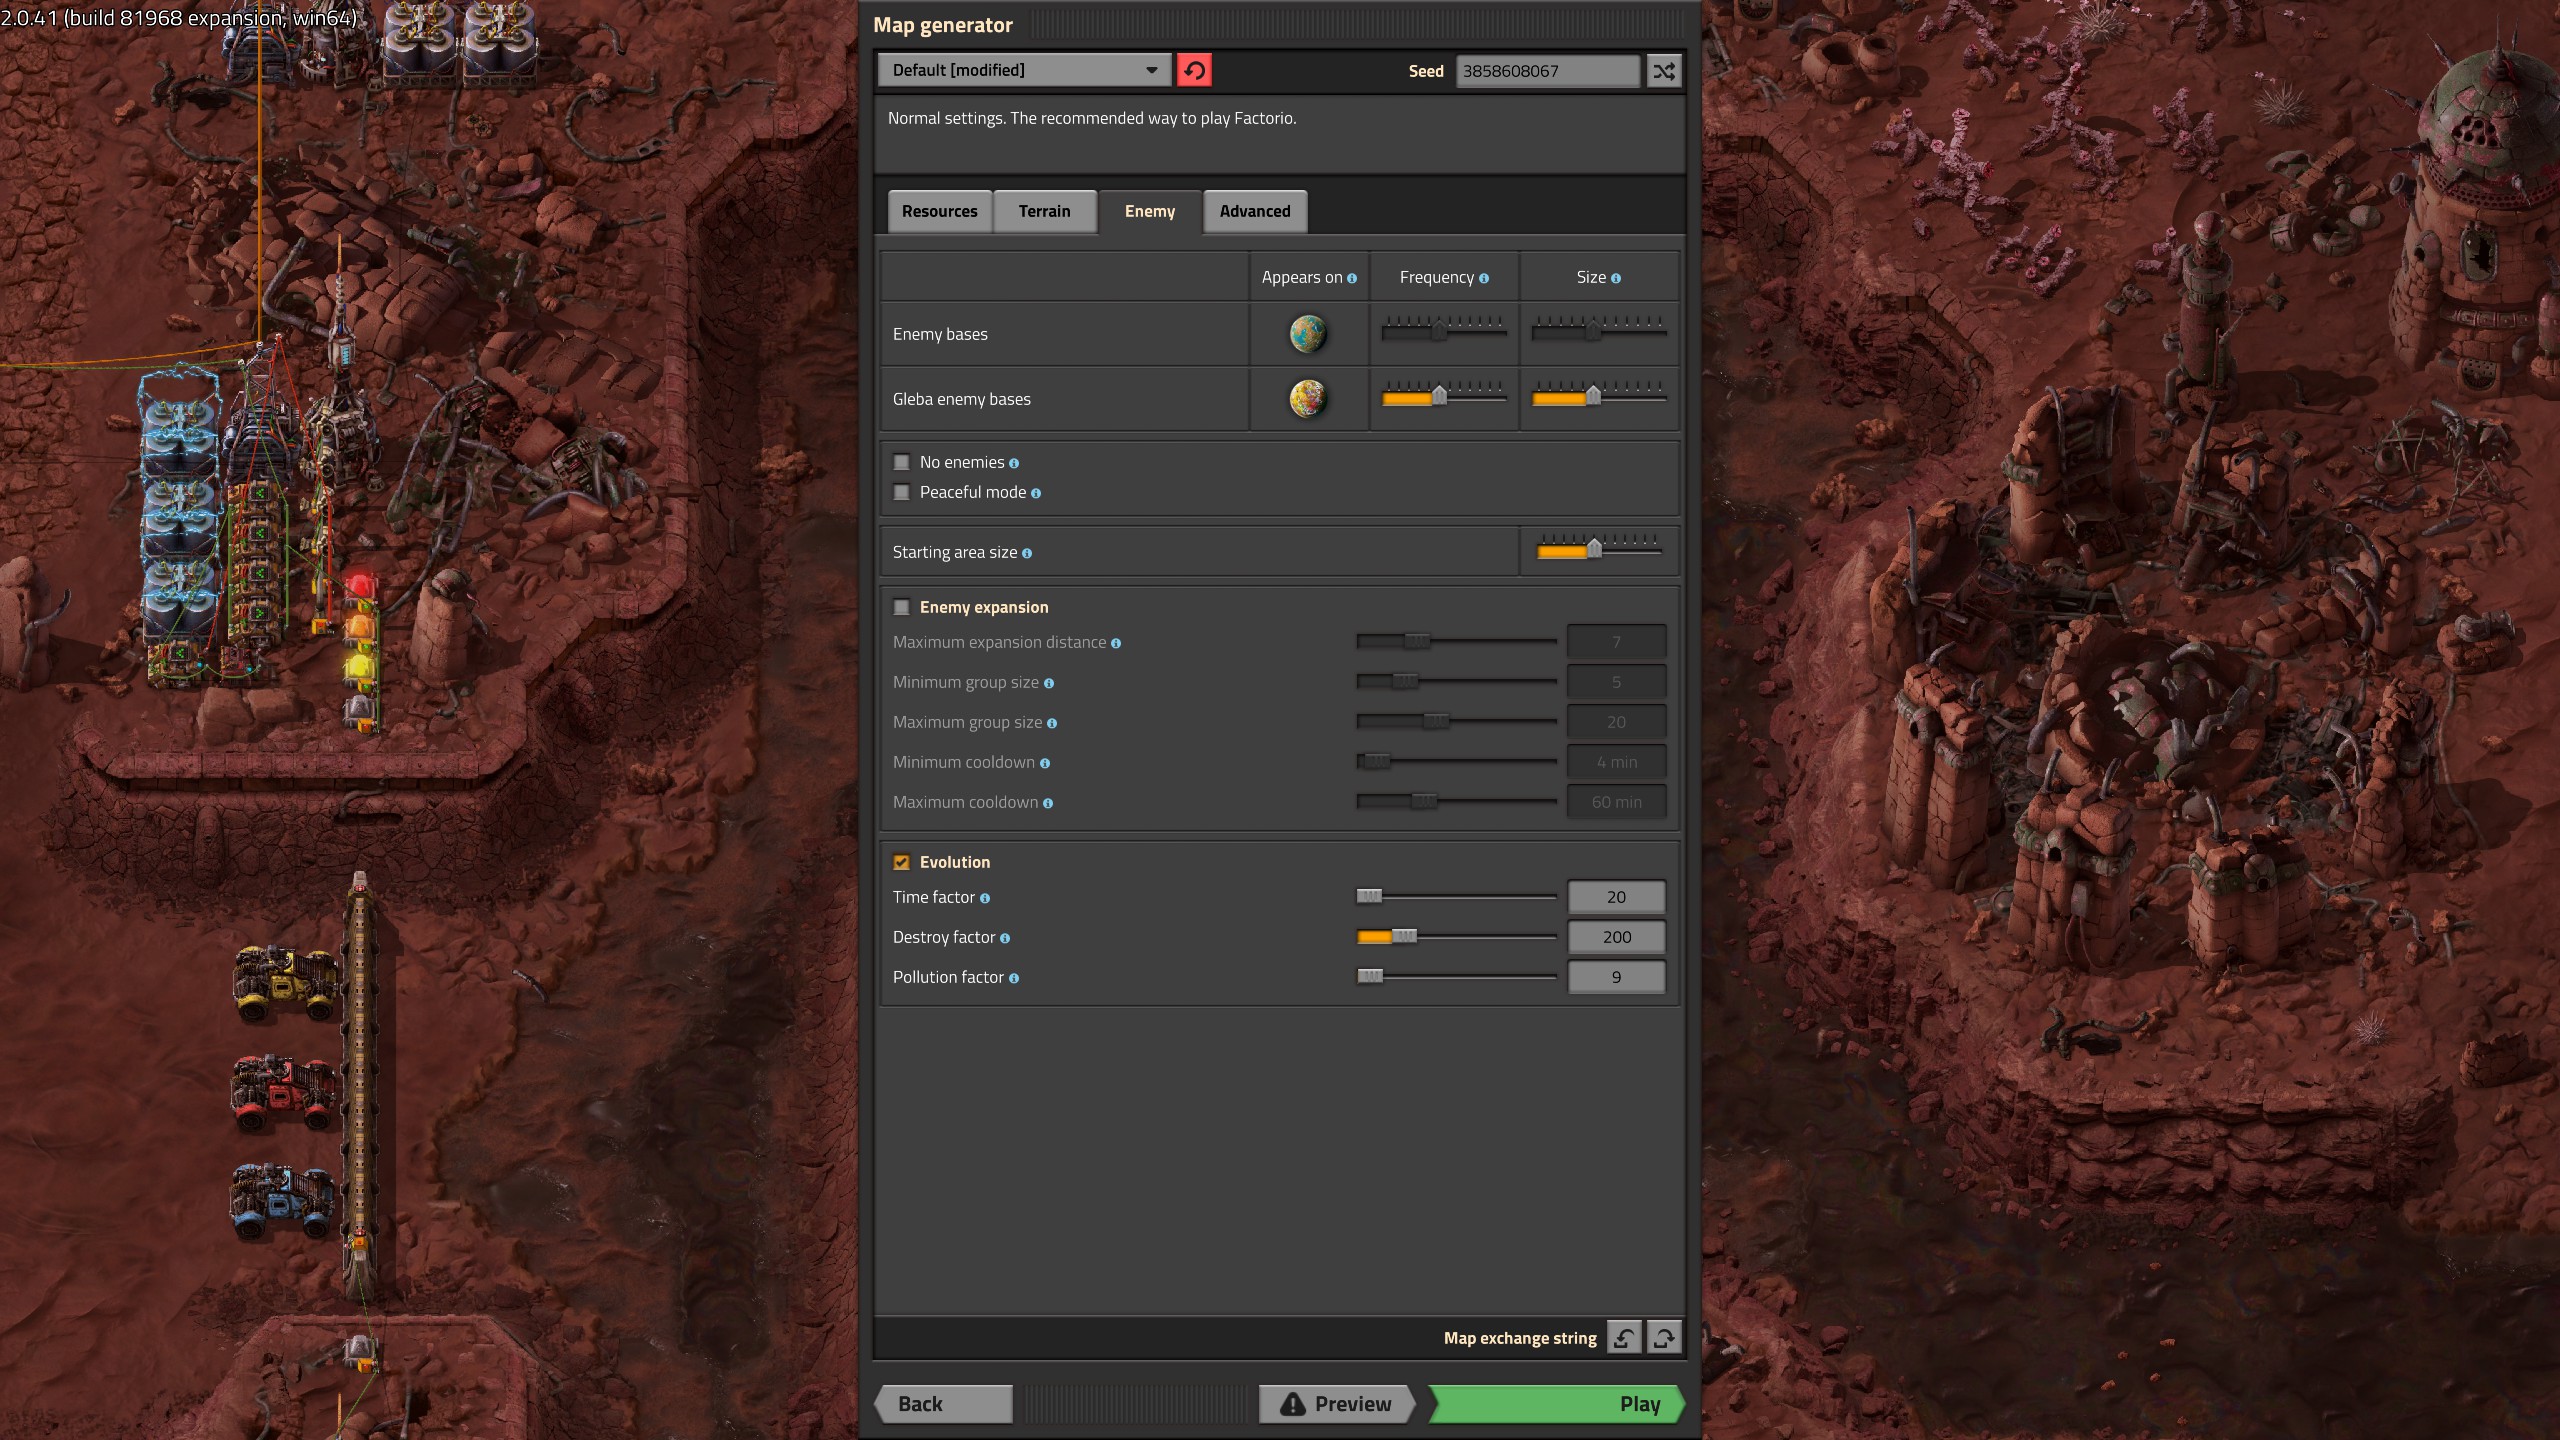Viewport: 2560px width, 1440px height.
Task: Click the Seed number input field
Action: 1547,71
